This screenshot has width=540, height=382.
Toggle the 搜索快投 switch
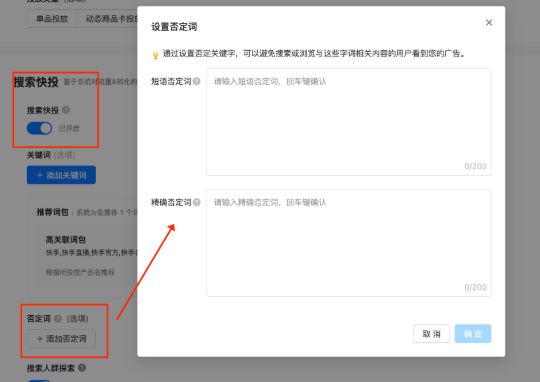pyautogui.click(x=39, y=128)
